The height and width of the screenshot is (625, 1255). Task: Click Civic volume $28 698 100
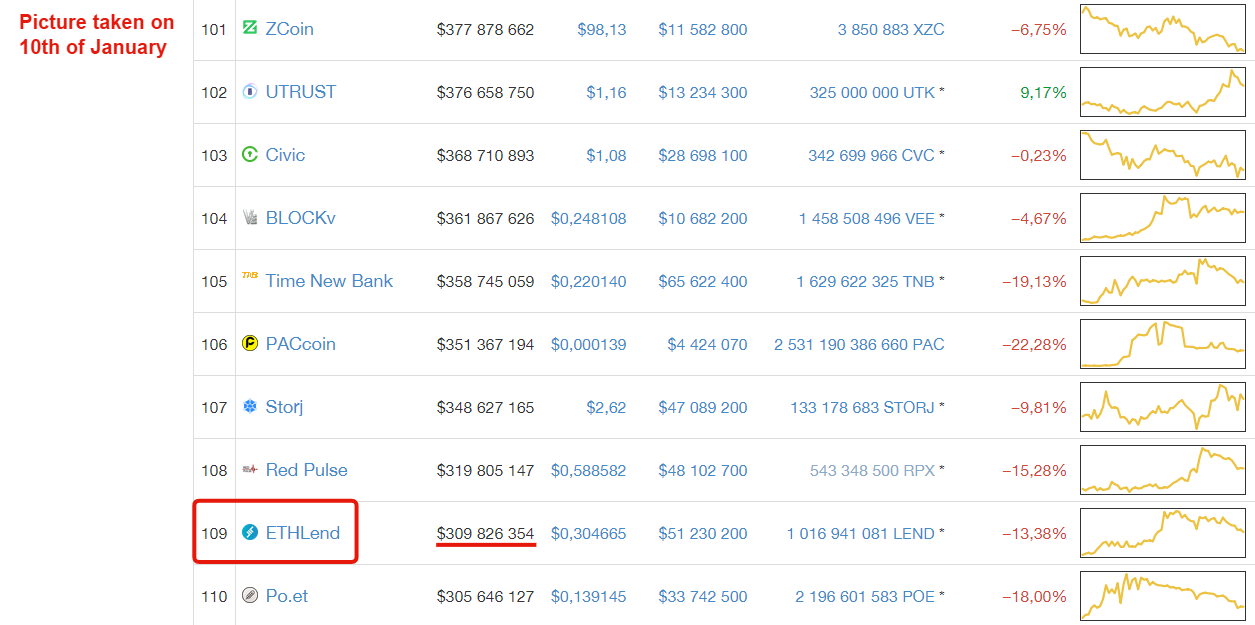pos(703,156)
